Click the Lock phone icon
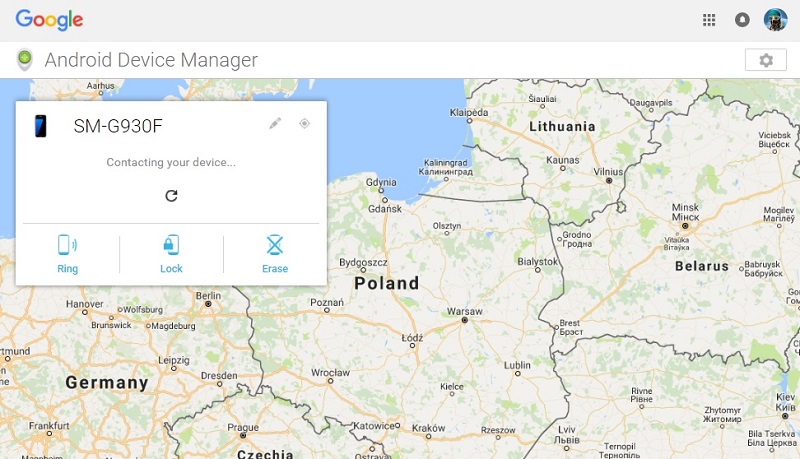Image resolution: width=800 pixels, height=459 pixels. (x=171, y=245)
